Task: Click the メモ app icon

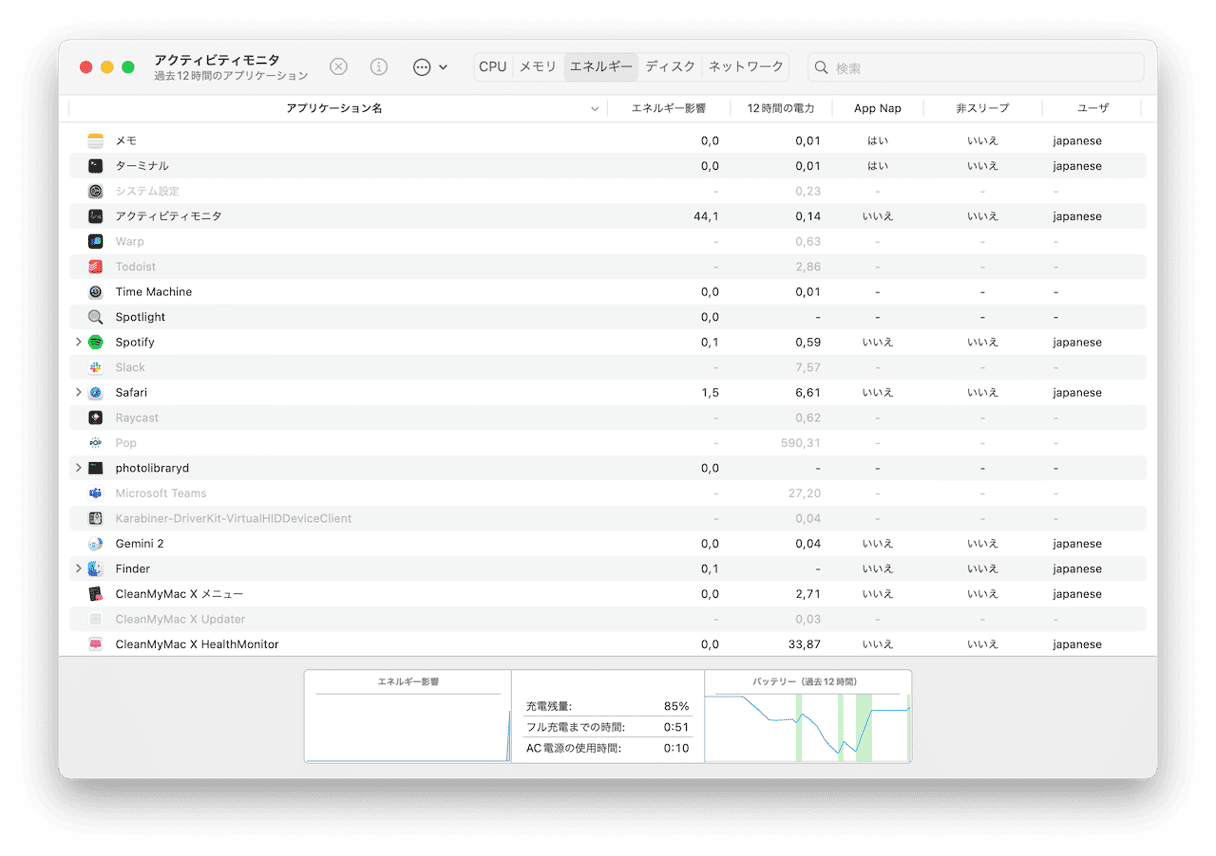Action: (95, 141)
